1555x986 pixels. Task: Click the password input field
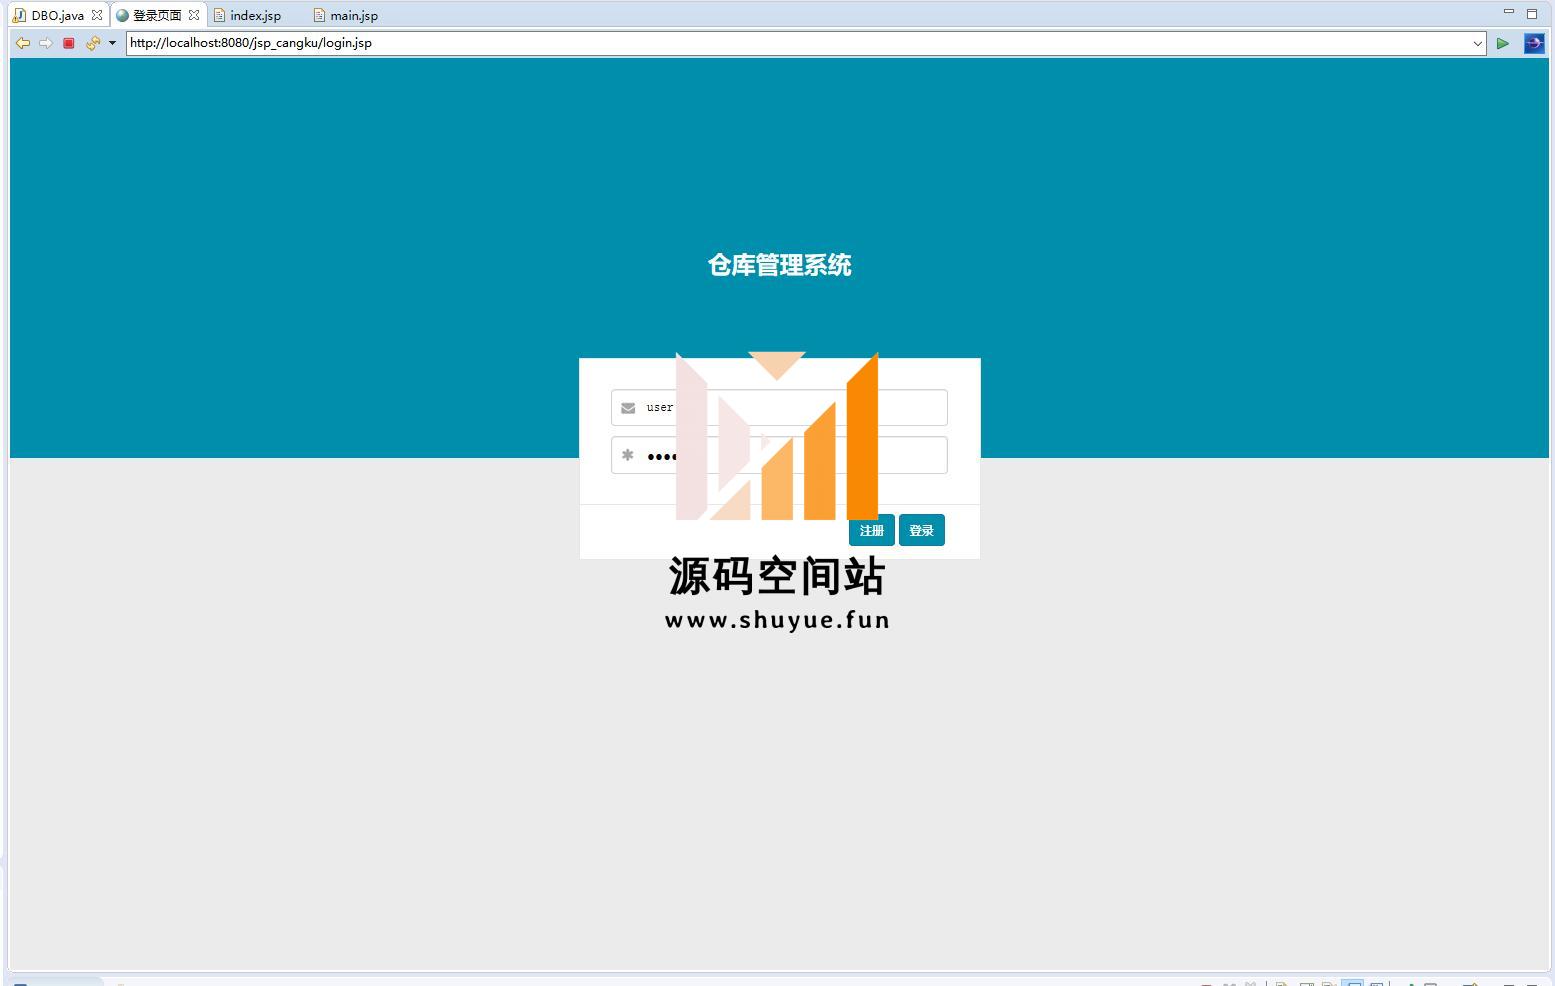point(779,455)
